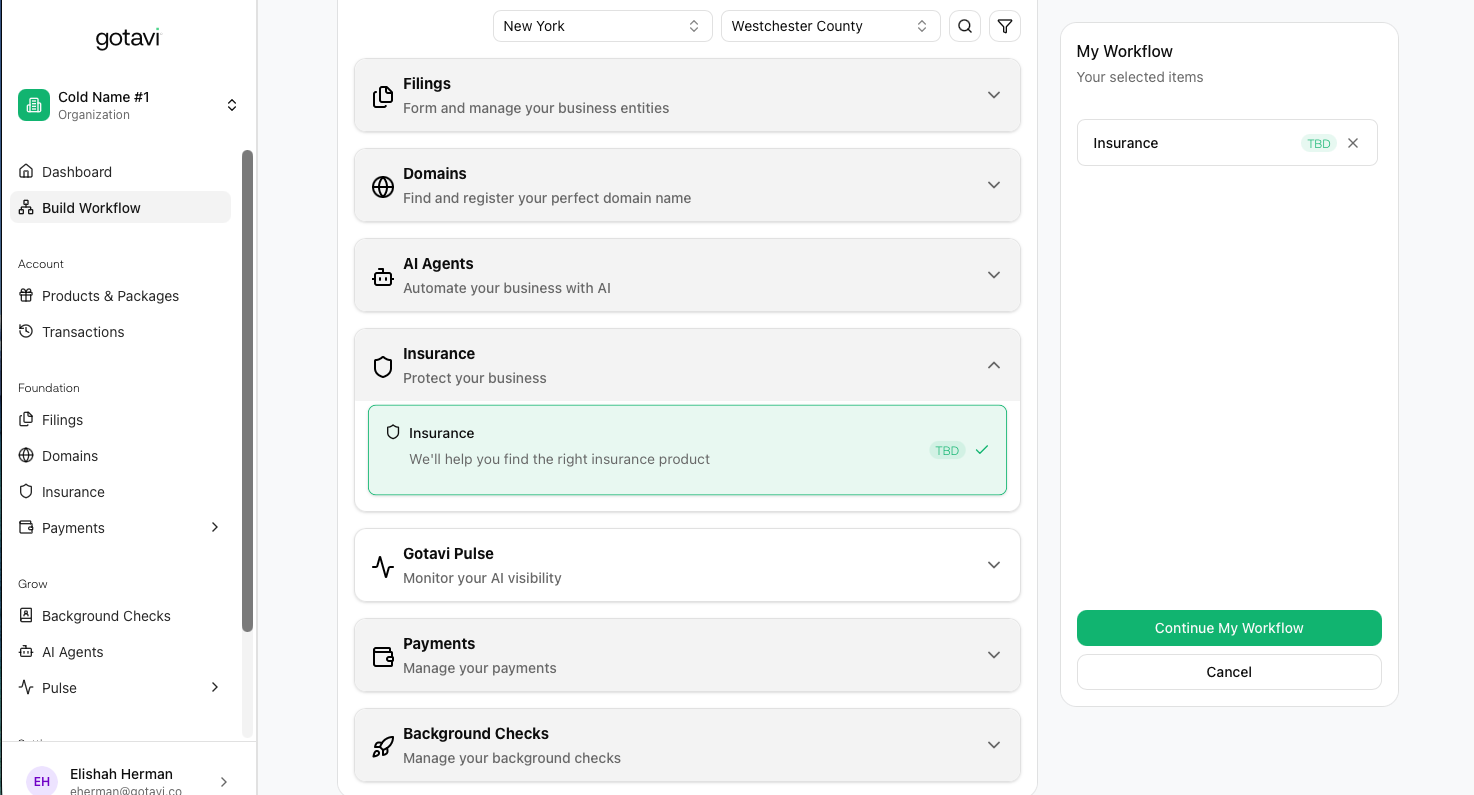
Task: Click the gotavi logo
Action: [x=127, y=39]
